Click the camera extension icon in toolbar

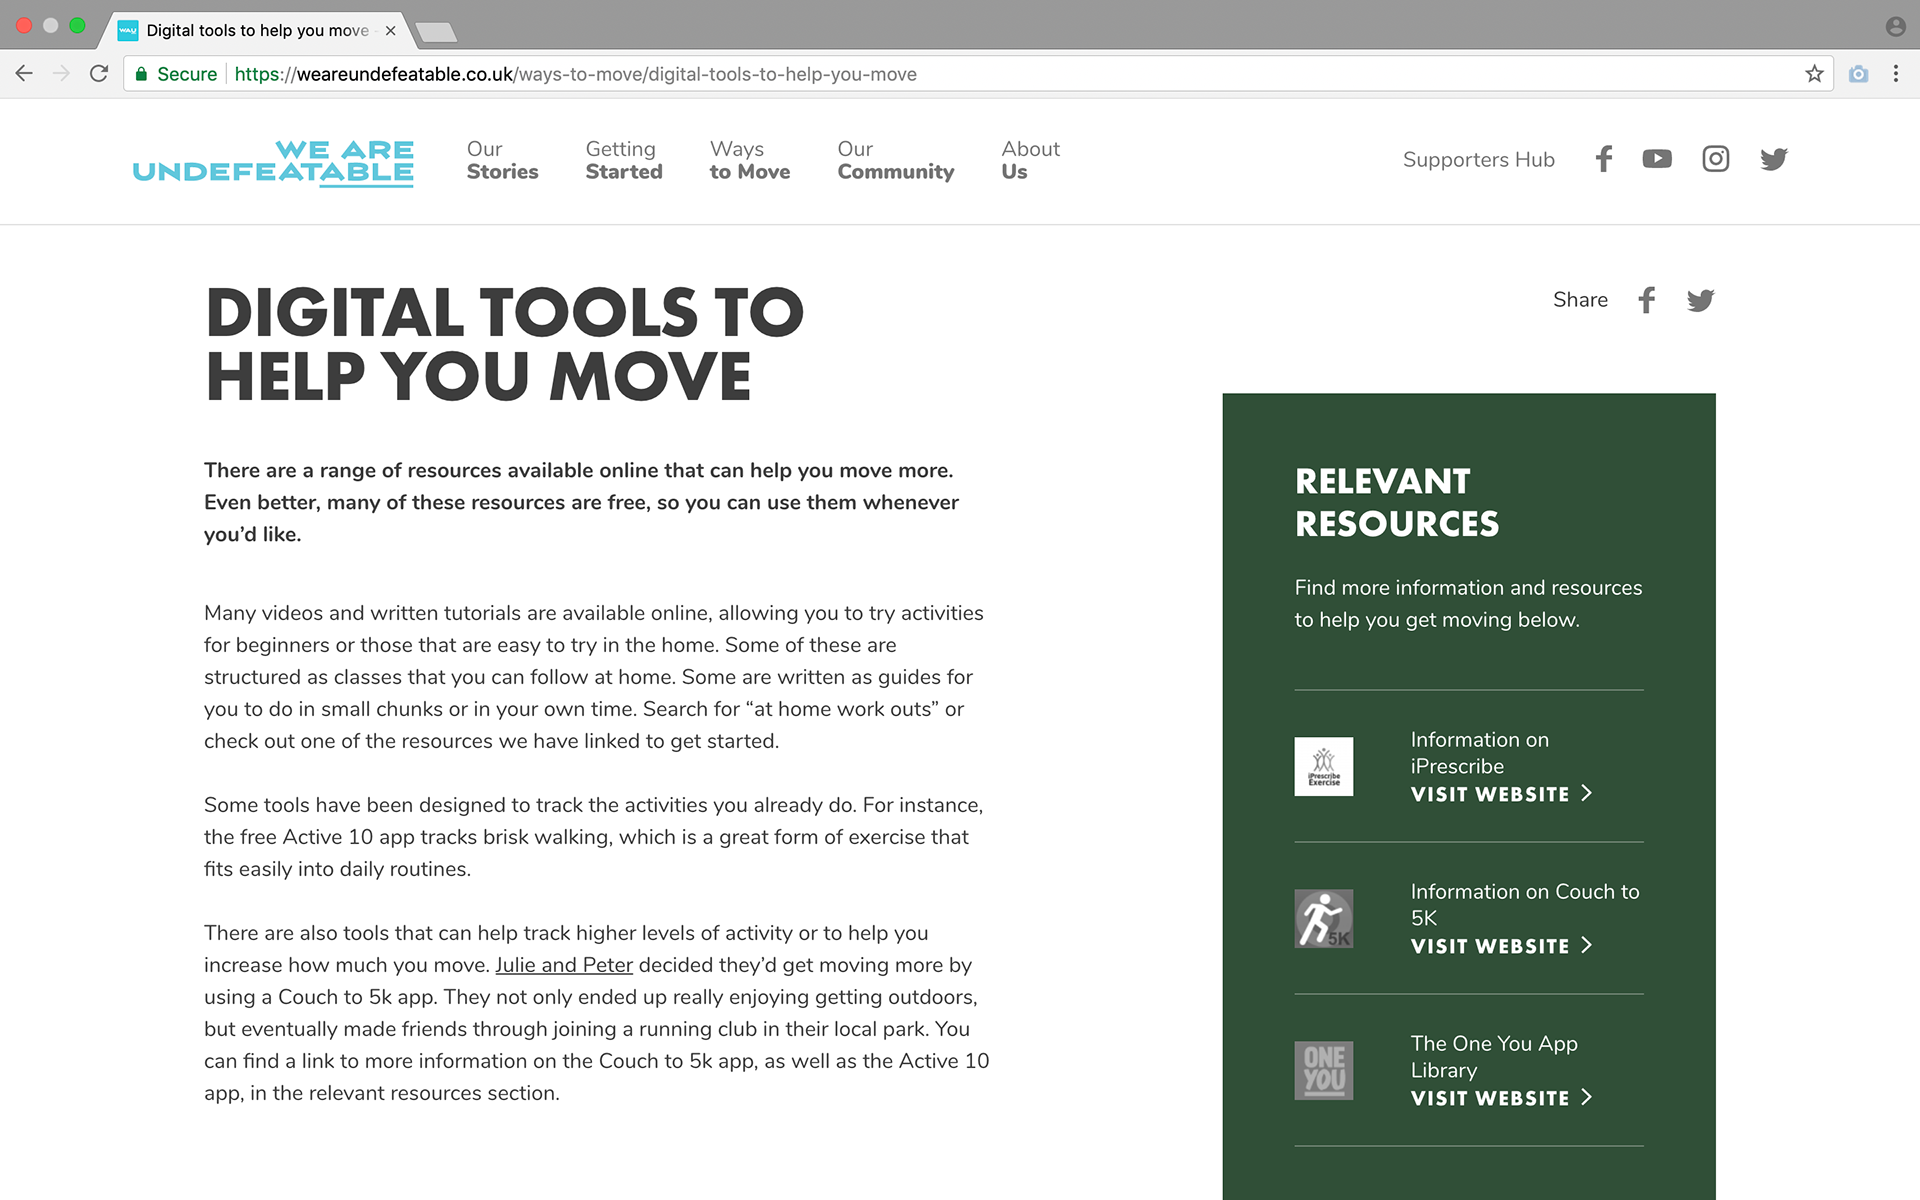coord(1859,74)
